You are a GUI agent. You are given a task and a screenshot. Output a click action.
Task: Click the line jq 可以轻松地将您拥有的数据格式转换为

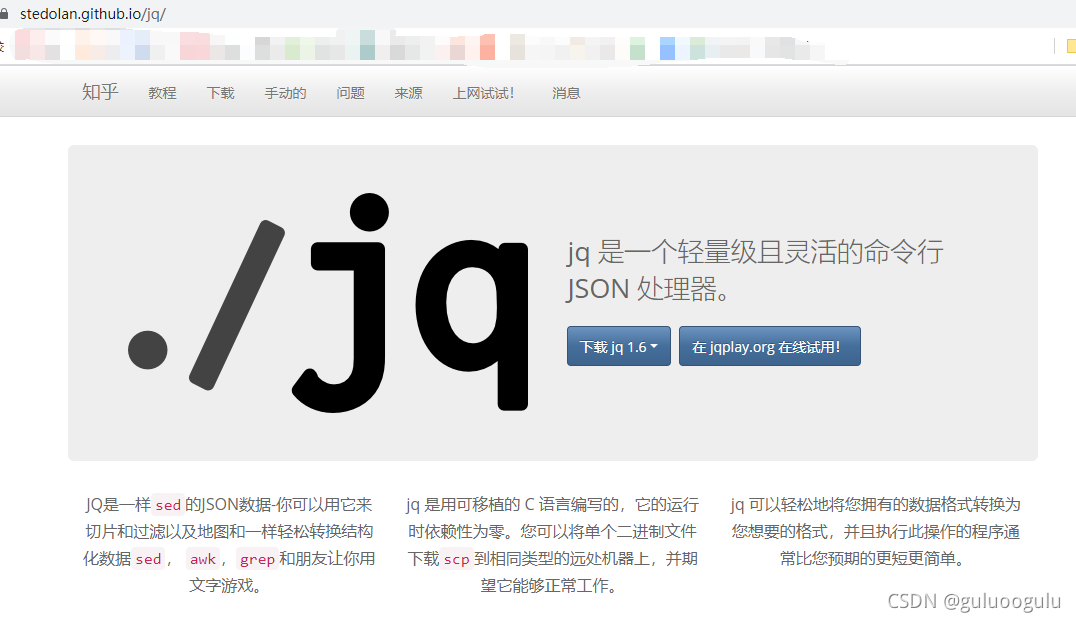pos(875,505)
